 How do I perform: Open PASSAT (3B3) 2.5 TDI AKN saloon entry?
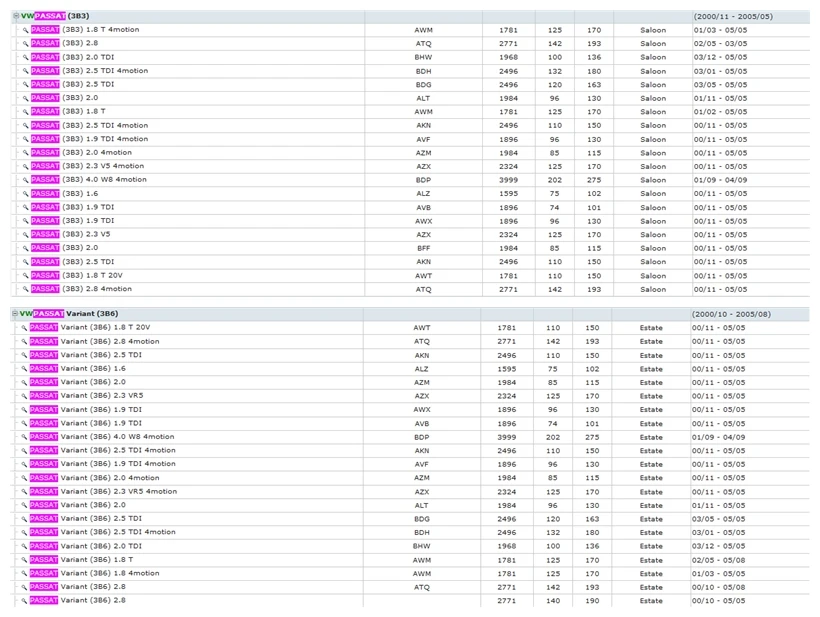(x=72, y=261)
